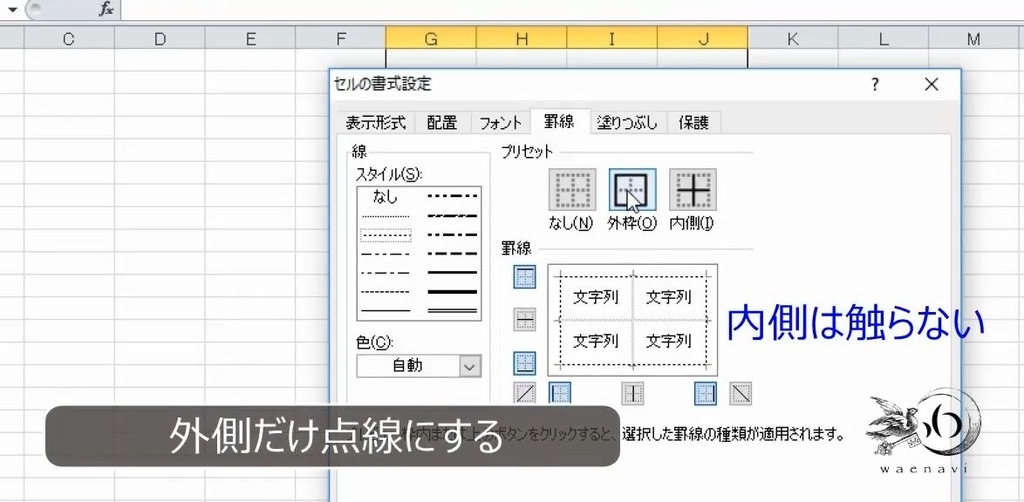Choose the medium dash-dot-dot line style

click(x=453, y=196)
